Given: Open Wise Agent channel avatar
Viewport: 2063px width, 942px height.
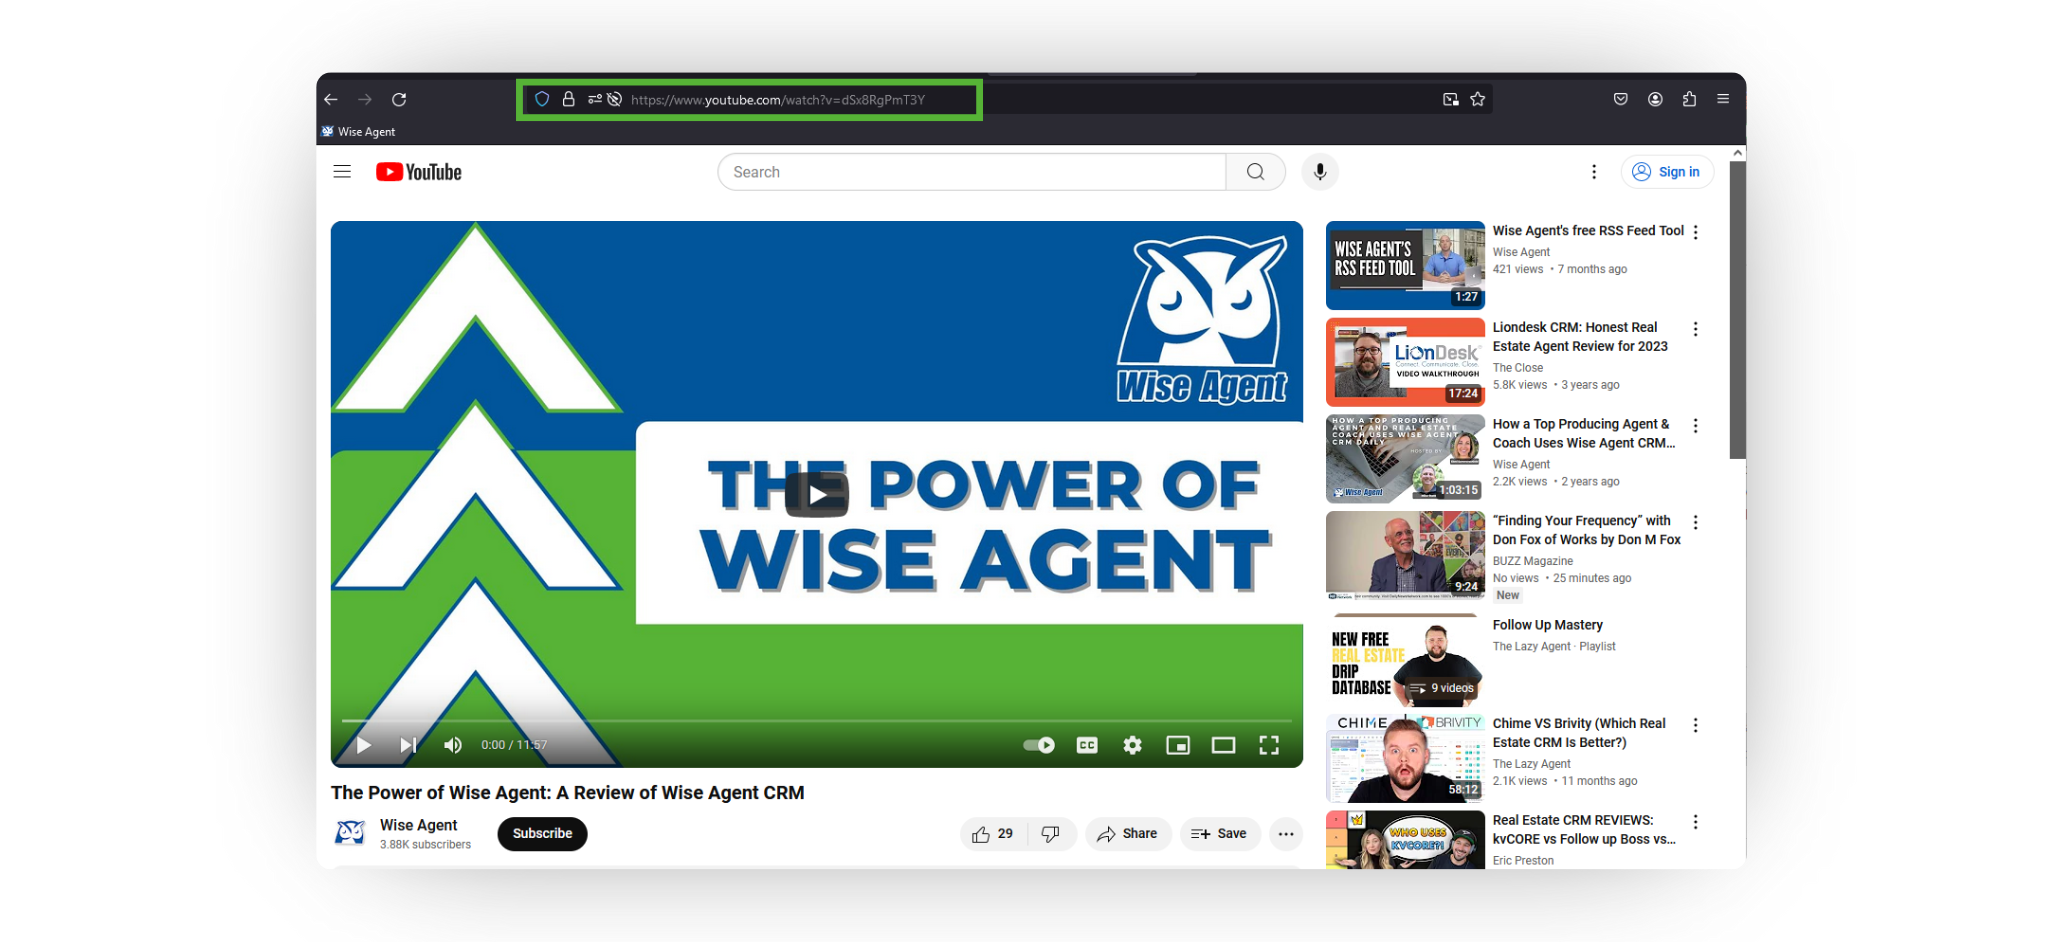Looking at the screenshot, I should (x=350, y=833).
